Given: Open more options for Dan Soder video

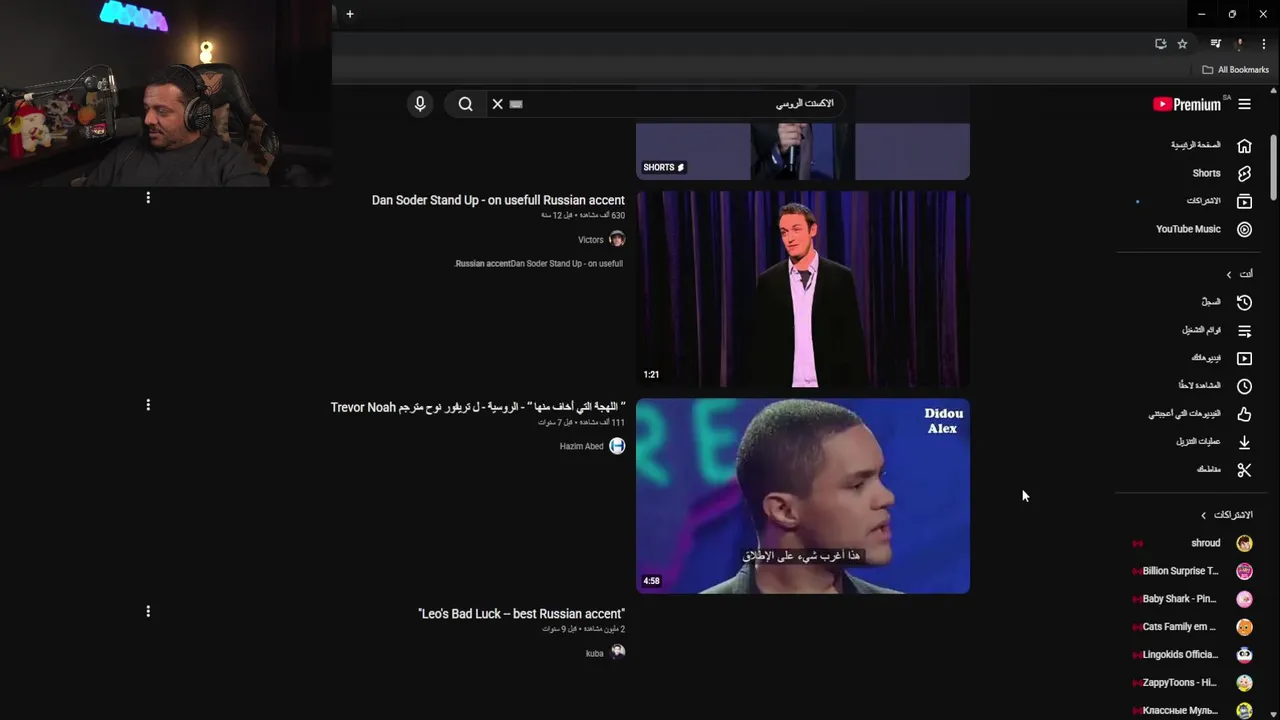Looking at the screenshot, I should [x=148, y=198].
